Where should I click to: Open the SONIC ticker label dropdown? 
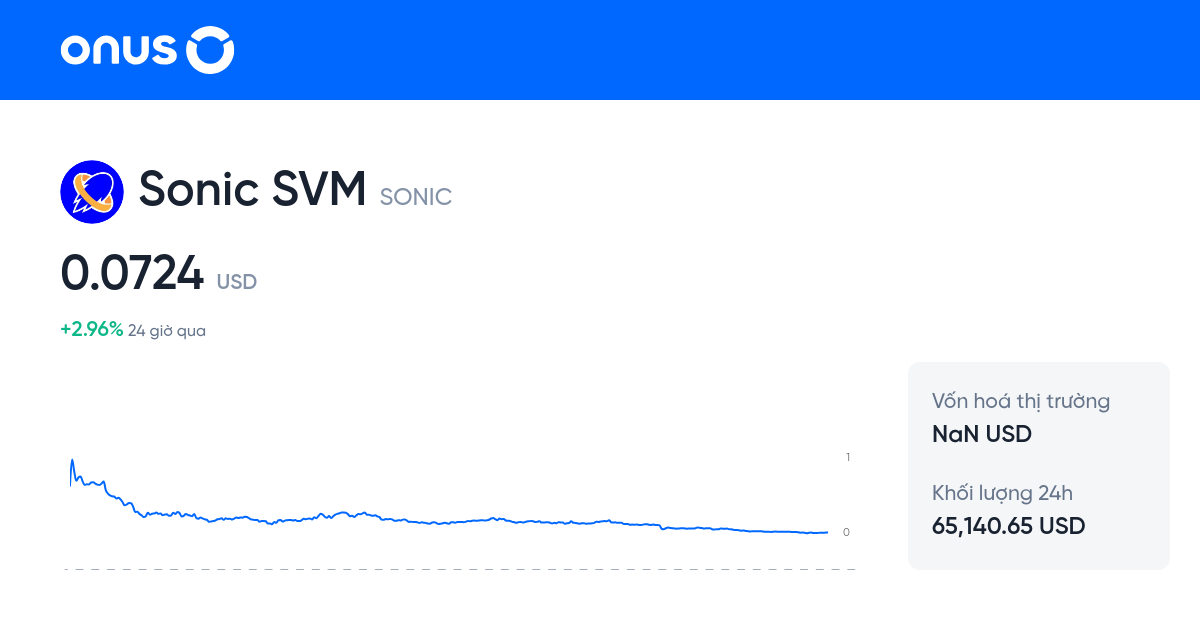pyautogui.click(x=415, y=197)
